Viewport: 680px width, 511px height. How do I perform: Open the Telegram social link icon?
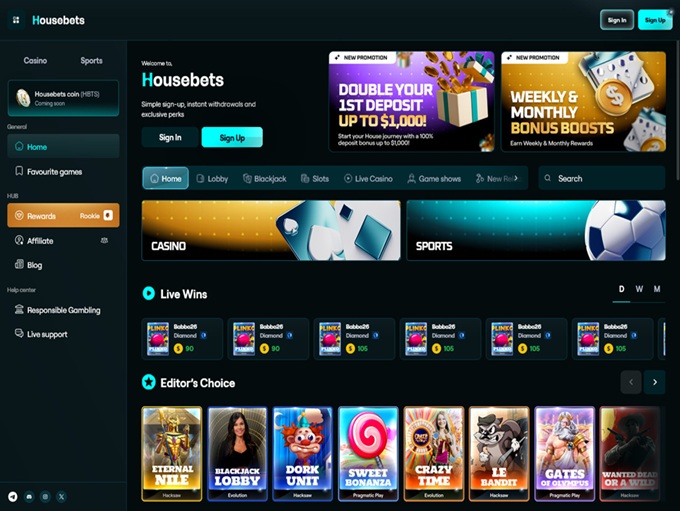[13, 496]
